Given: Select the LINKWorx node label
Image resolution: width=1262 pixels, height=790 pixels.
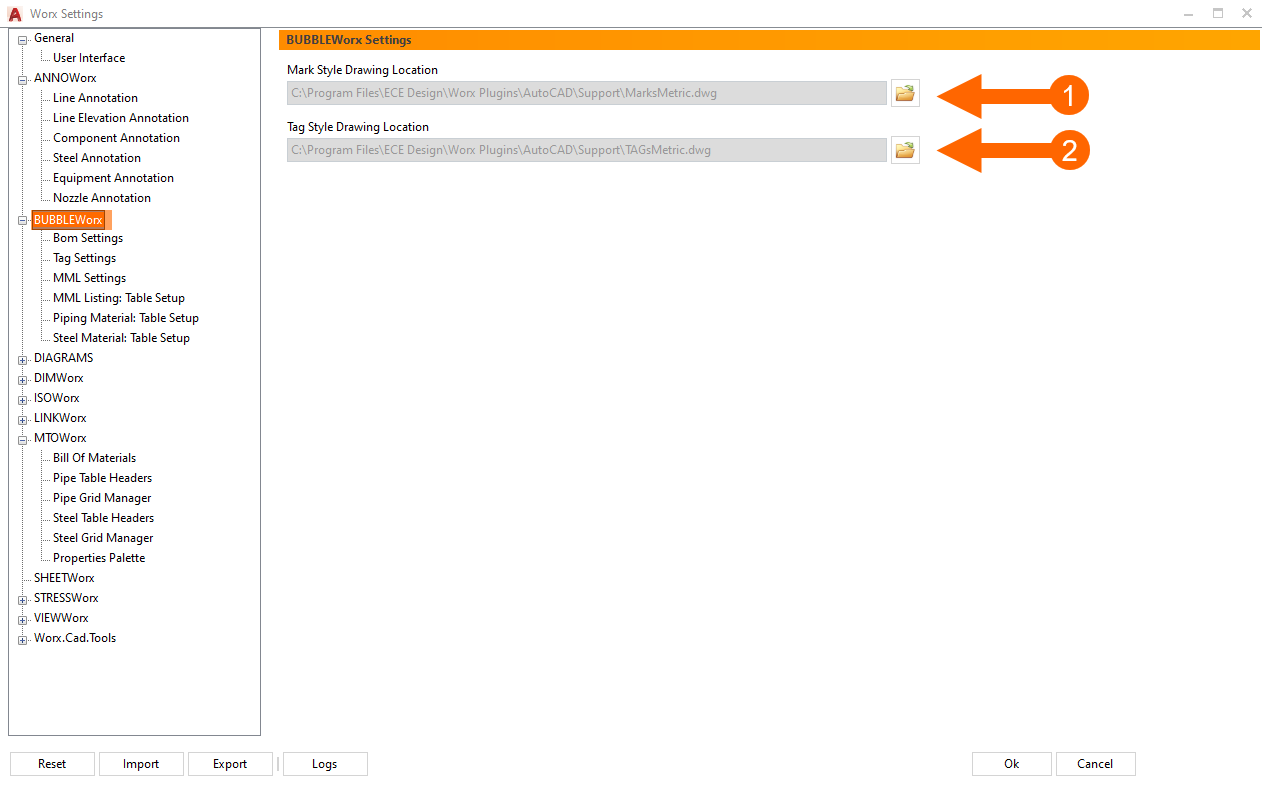Looking at the screenshot, I should [x=60, y=418].
